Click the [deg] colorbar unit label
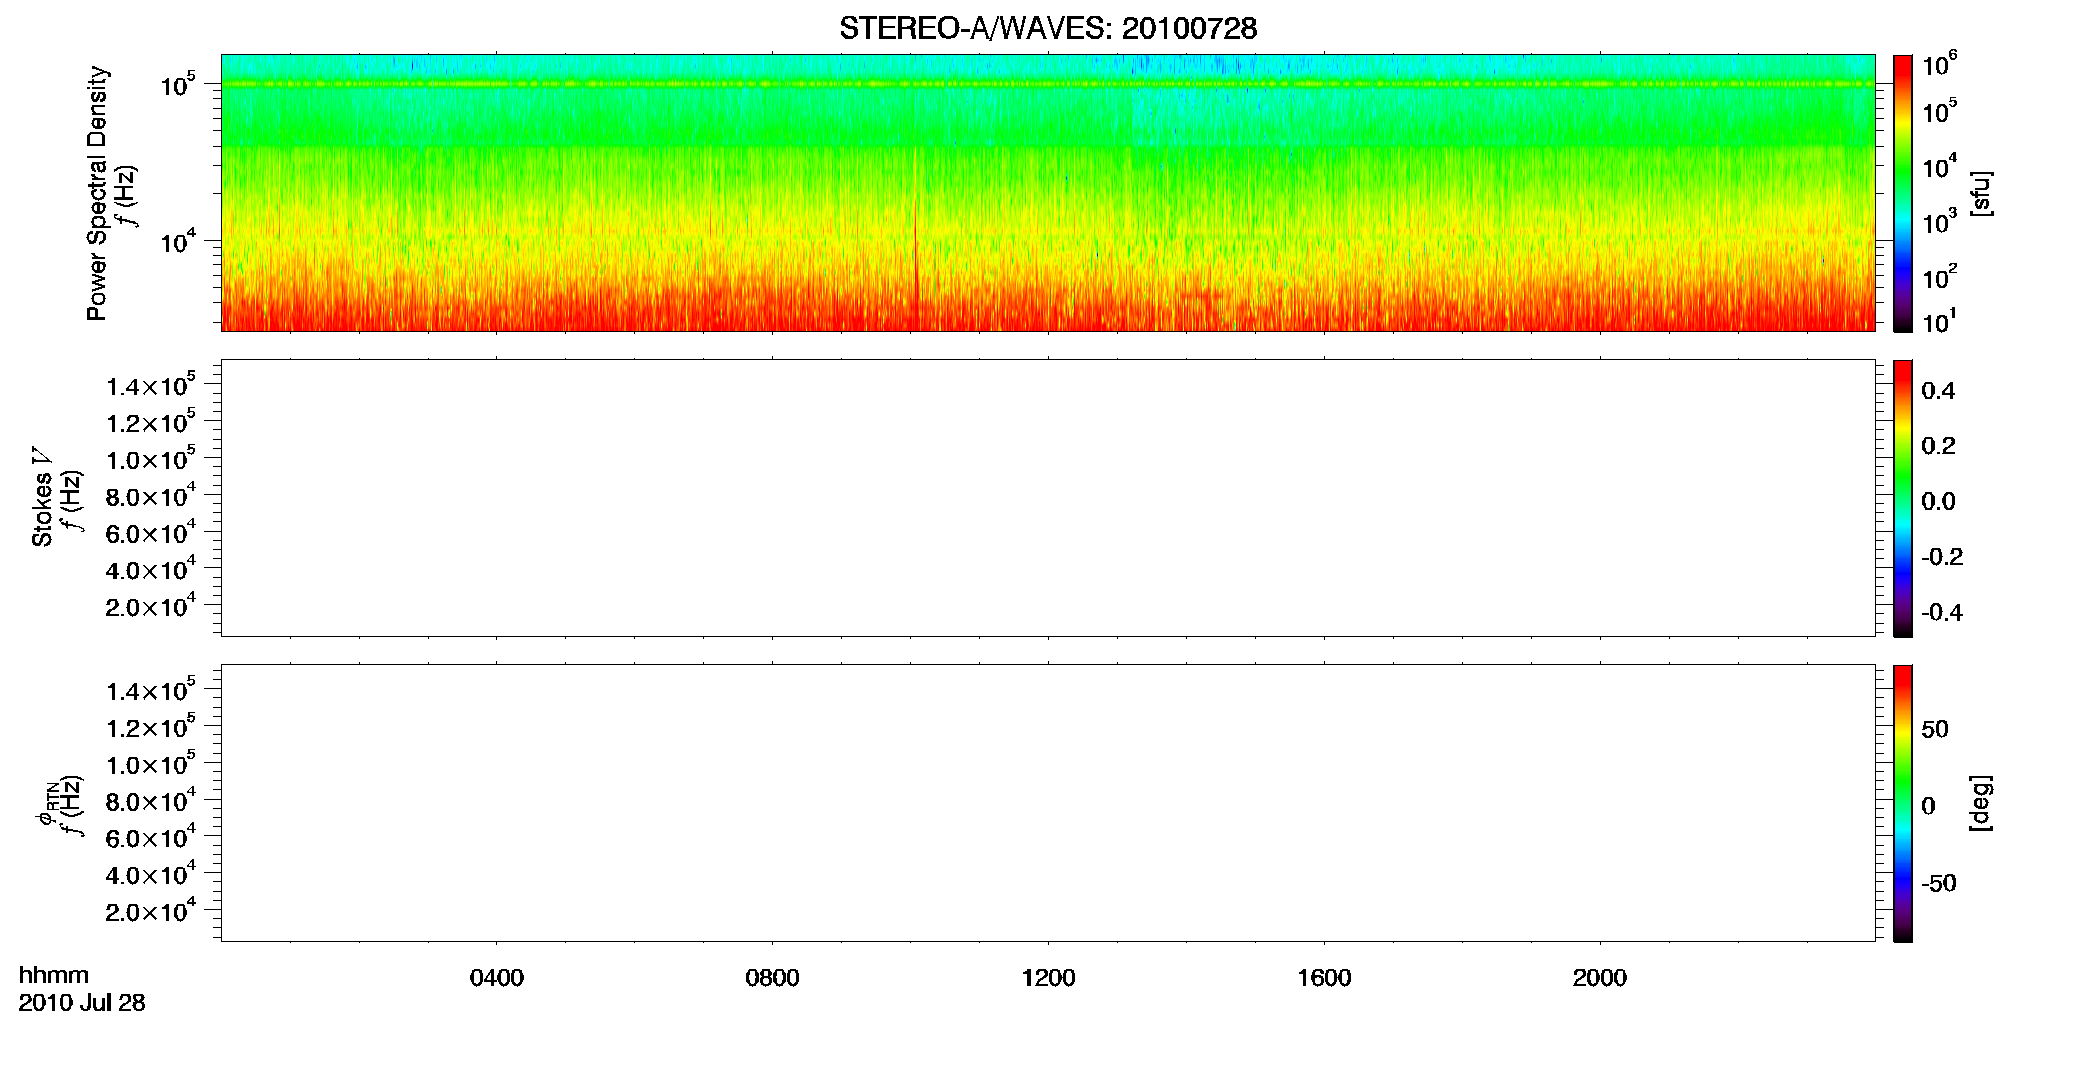 pos(1981,803)
